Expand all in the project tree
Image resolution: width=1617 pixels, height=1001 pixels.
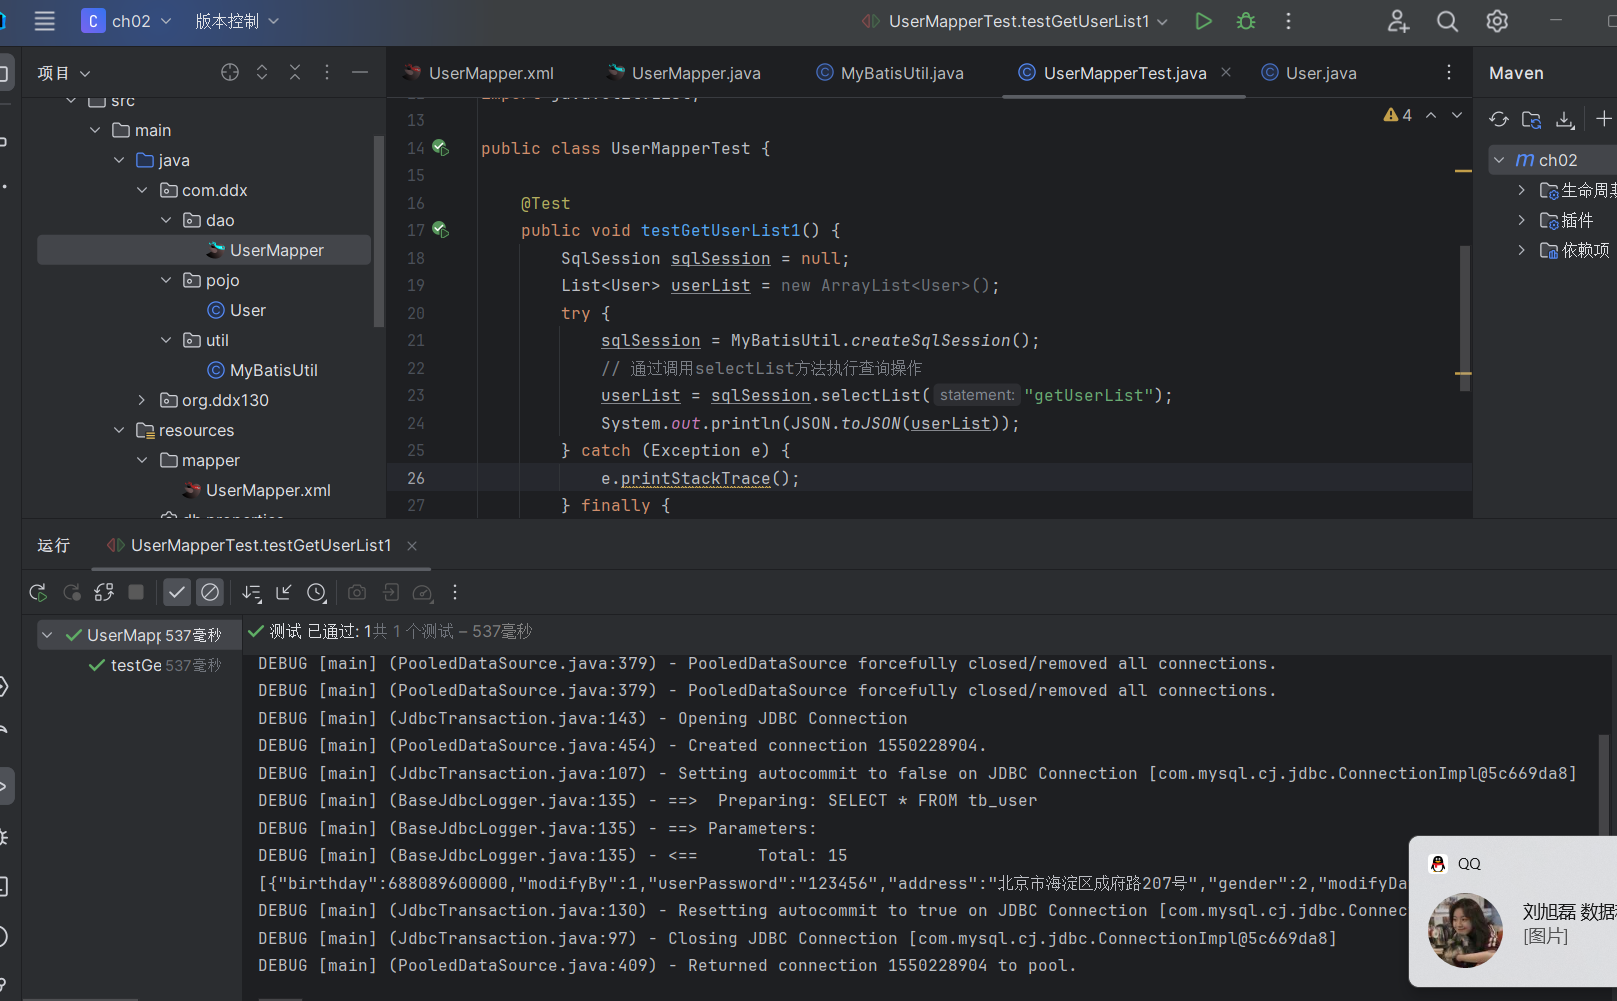(262, 72)
